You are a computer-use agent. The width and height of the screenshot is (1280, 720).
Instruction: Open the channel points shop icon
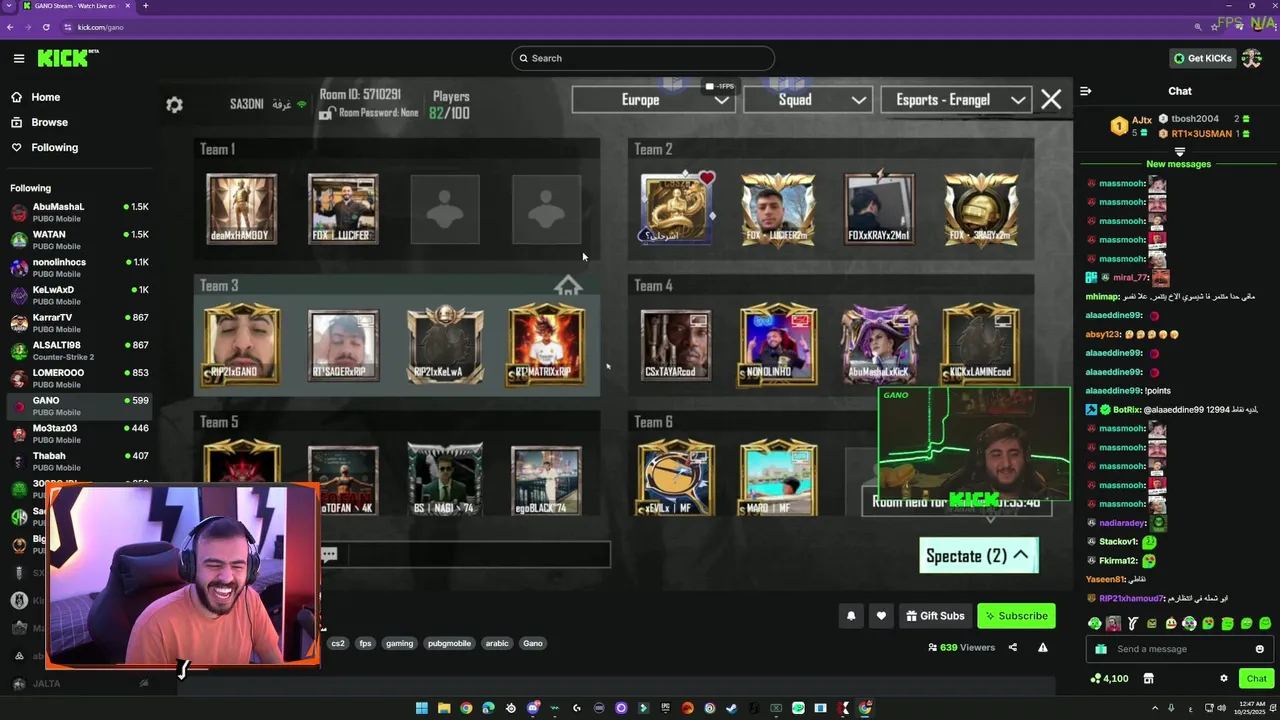tap(1148, 679)
